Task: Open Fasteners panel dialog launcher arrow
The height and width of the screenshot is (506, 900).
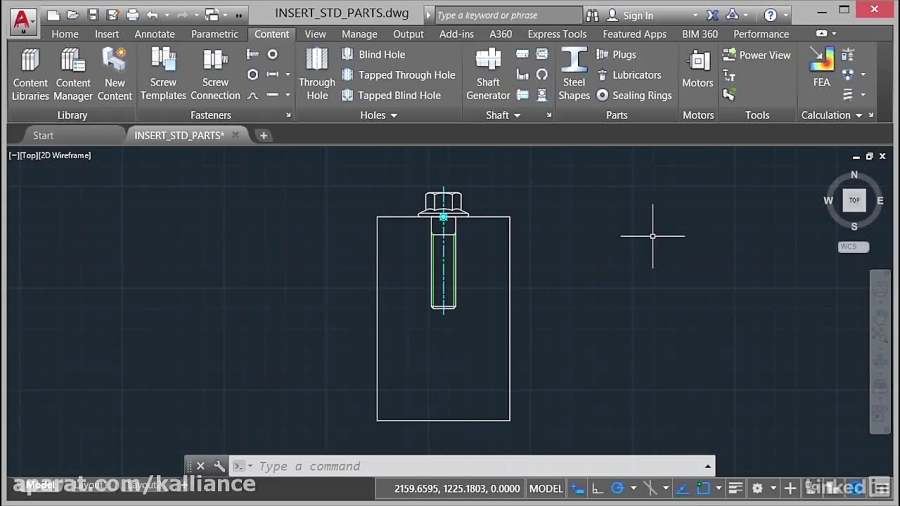Action: click(x=288, y=115)
